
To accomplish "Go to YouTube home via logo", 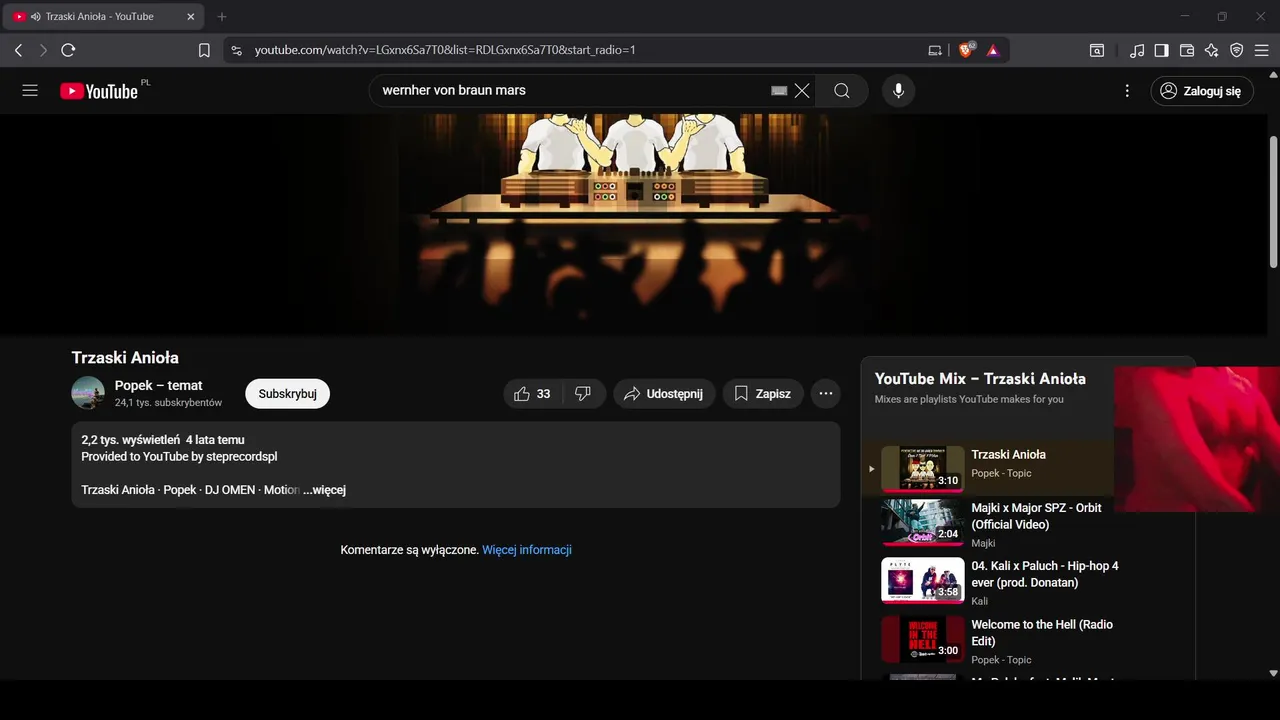I will pos(98,91).
